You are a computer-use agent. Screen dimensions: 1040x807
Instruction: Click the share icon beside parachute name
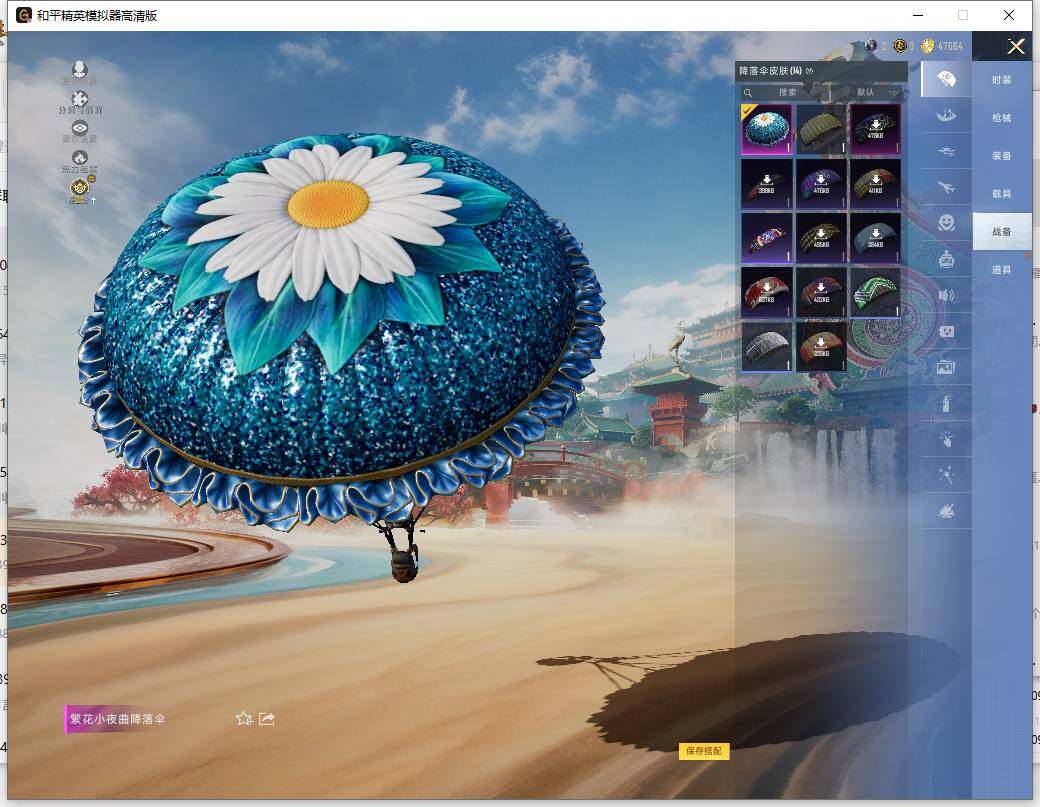(x=267, y=718)
